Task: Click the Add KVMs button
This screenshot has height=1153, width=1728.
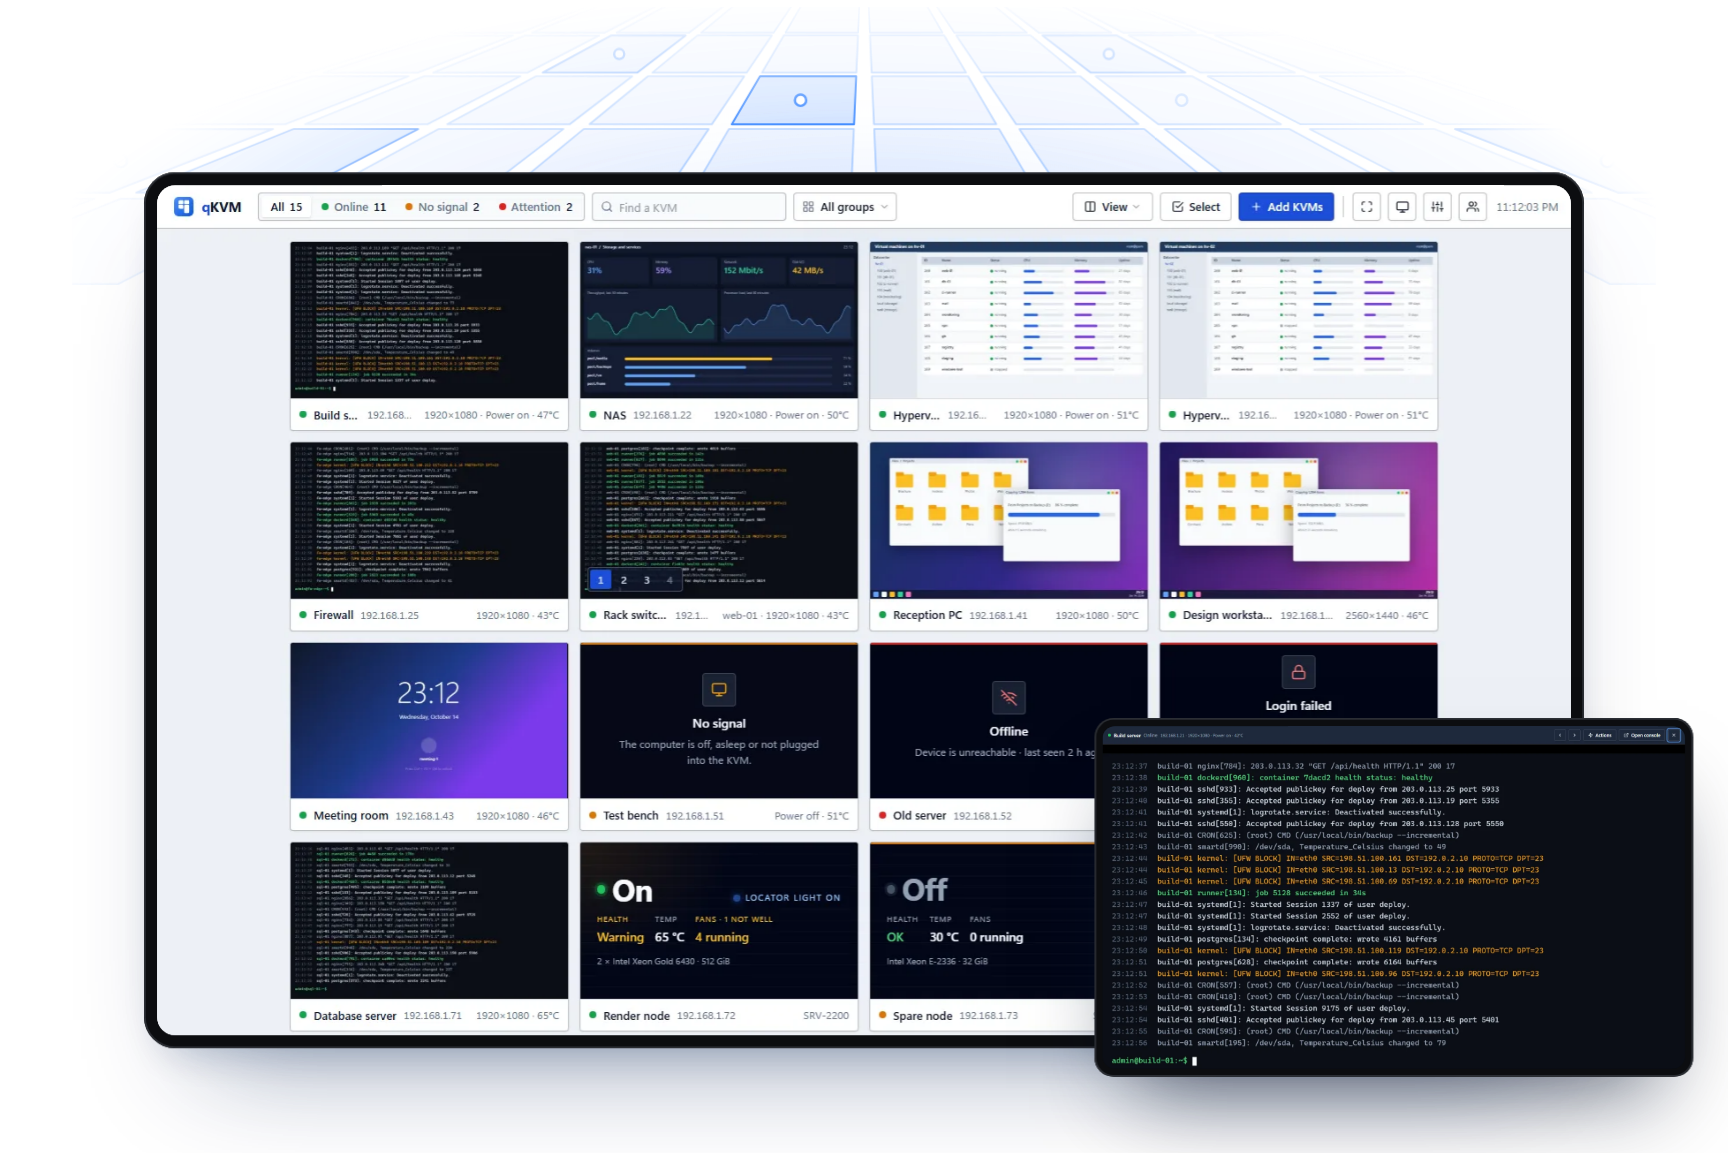Action: coord(1286,207)
